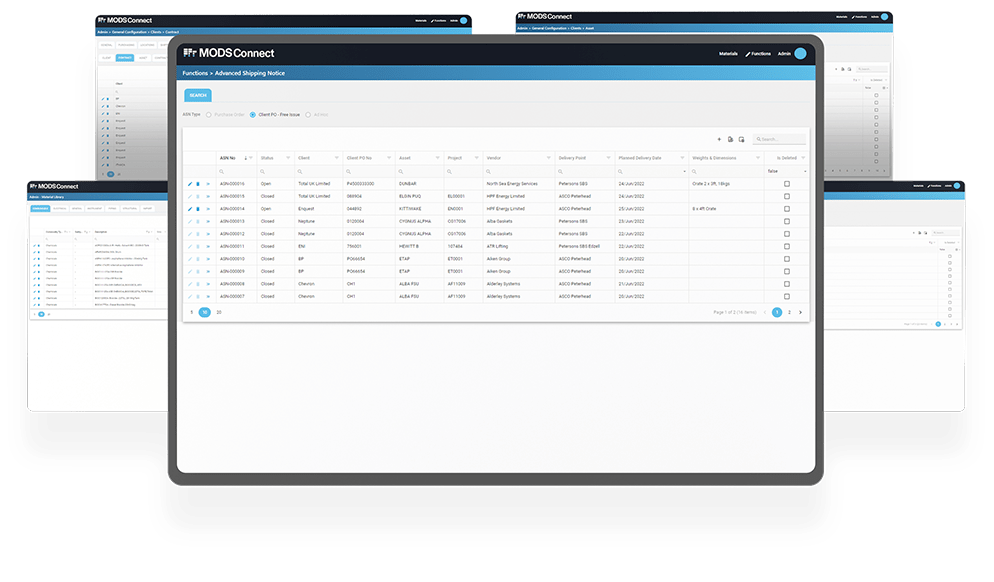994x582 pixels.
Task: Click the column chooser icon beside the search box
Action: click(741, 139)
